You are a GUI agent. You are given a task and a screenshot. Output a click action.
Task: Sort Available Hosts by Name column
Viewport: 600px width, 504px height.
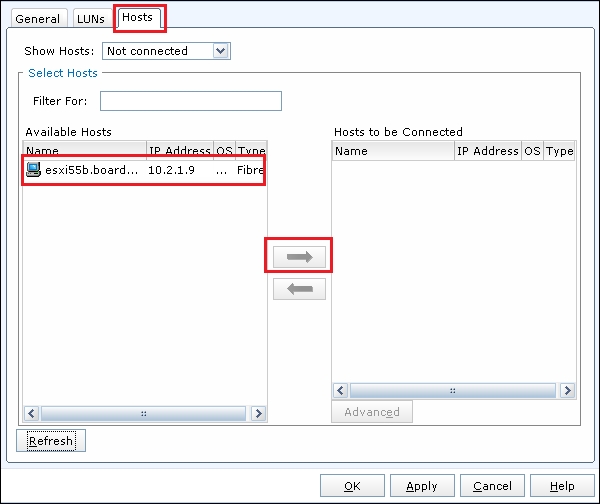click(85, 149)
